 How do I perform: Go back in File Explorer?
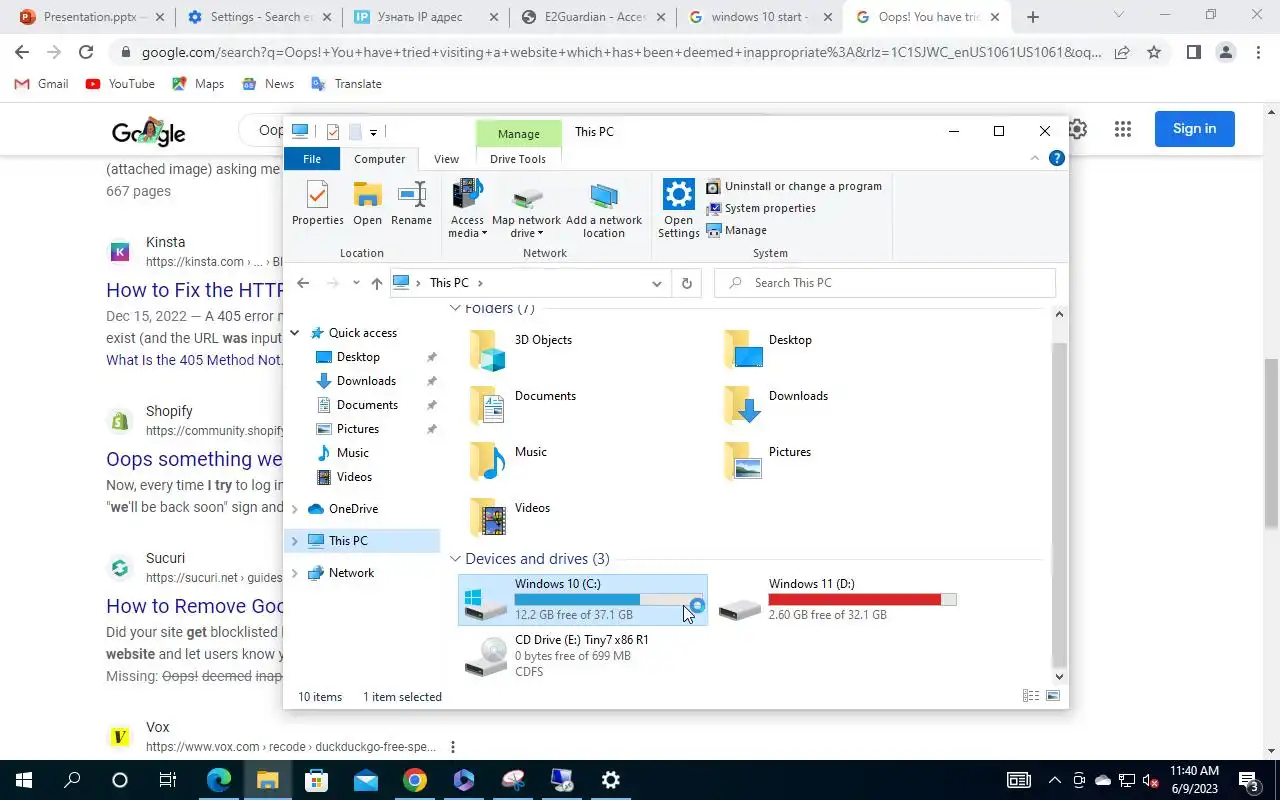[x=303, y=283]
